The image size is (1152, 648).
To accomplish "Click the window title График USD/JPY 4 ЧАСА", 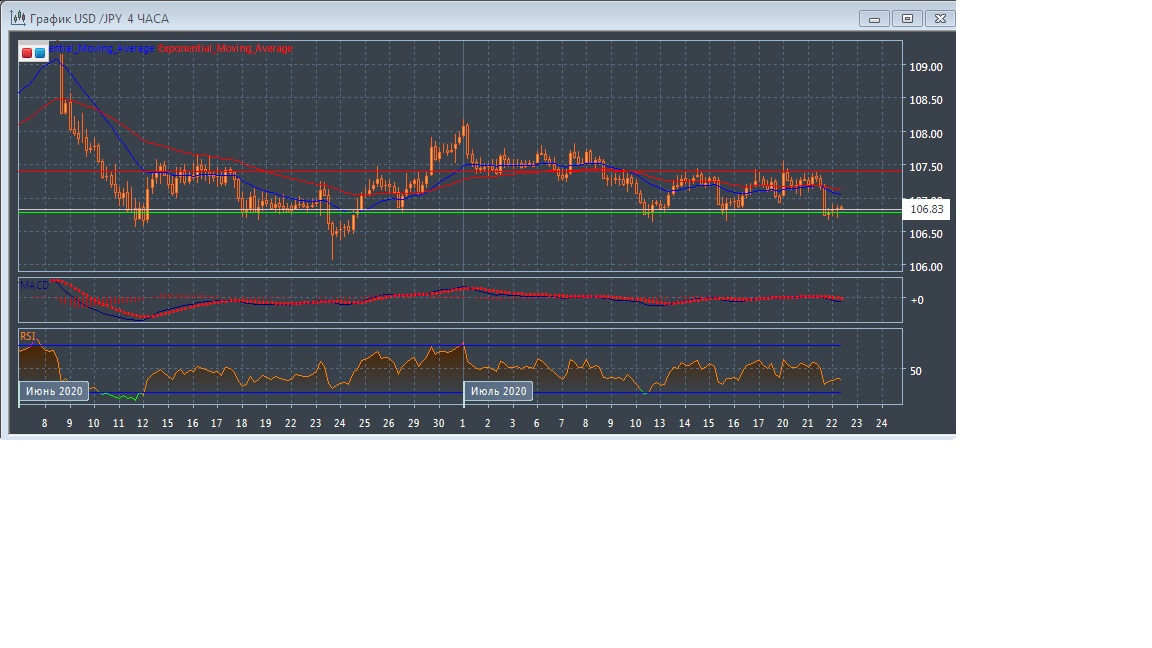I will click(99, 19).
